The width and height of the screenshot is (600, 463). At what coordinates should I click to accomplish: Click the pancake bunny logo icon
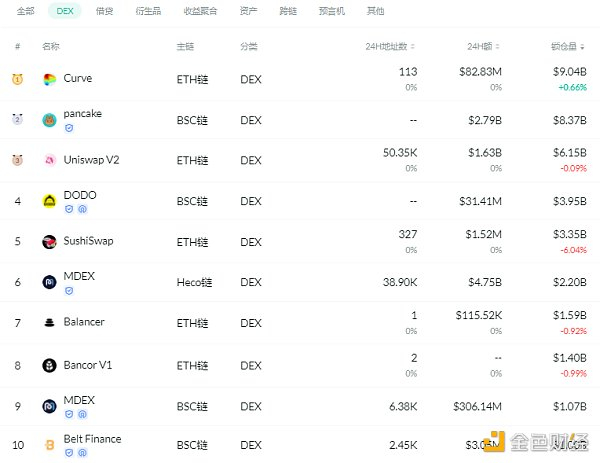(49, 120)
